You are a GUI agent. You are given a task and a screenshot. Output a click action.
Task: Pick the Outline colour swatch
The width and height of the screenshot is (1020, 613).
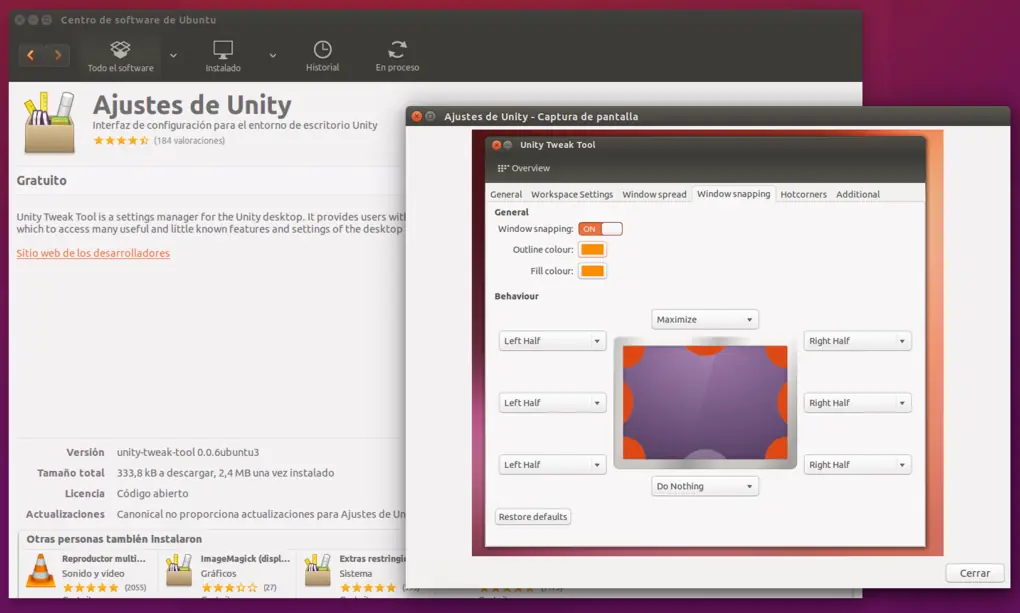tap(592, 250)
